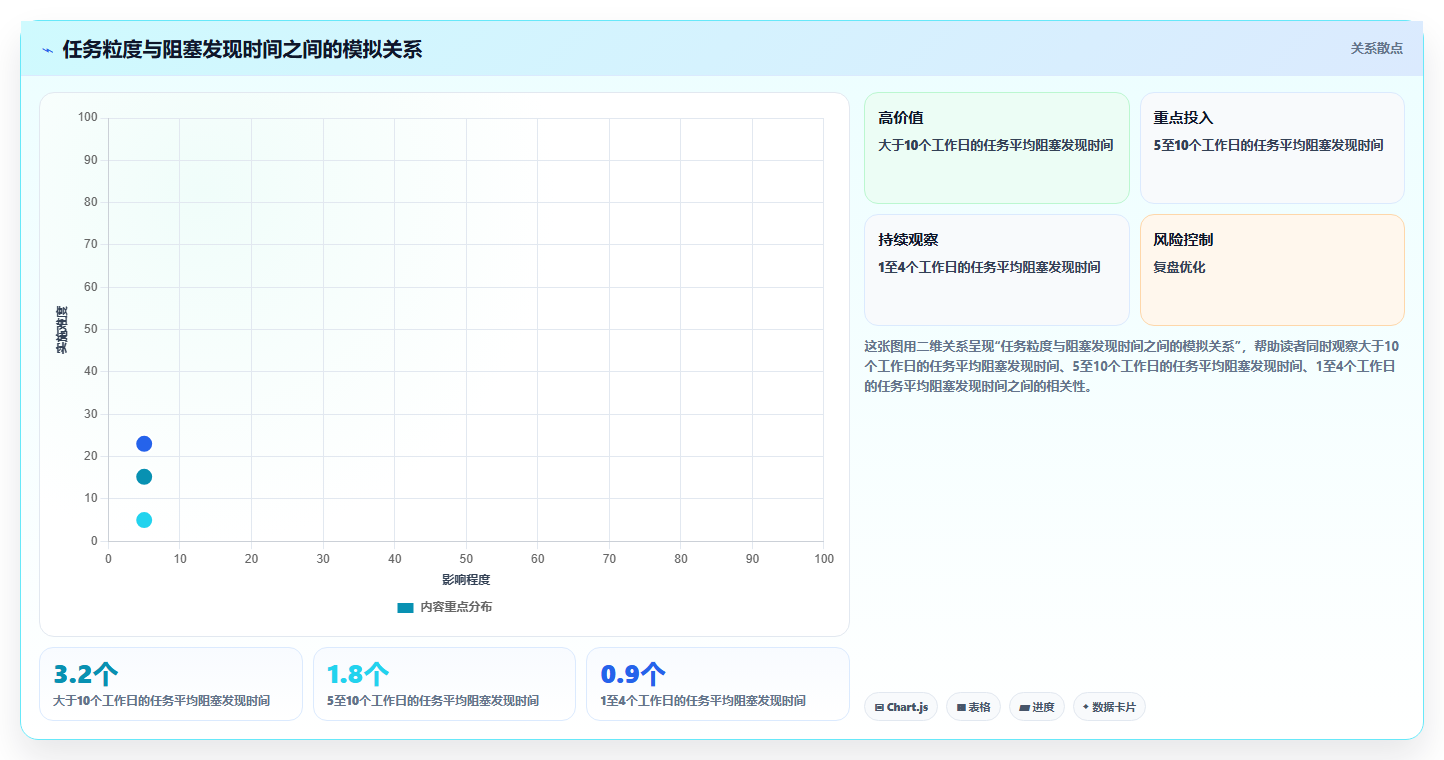This screenshot has height=760, width=1444.
Task: Click the 大于10个工作日 label under 3.2个
Action: point(161,701)
